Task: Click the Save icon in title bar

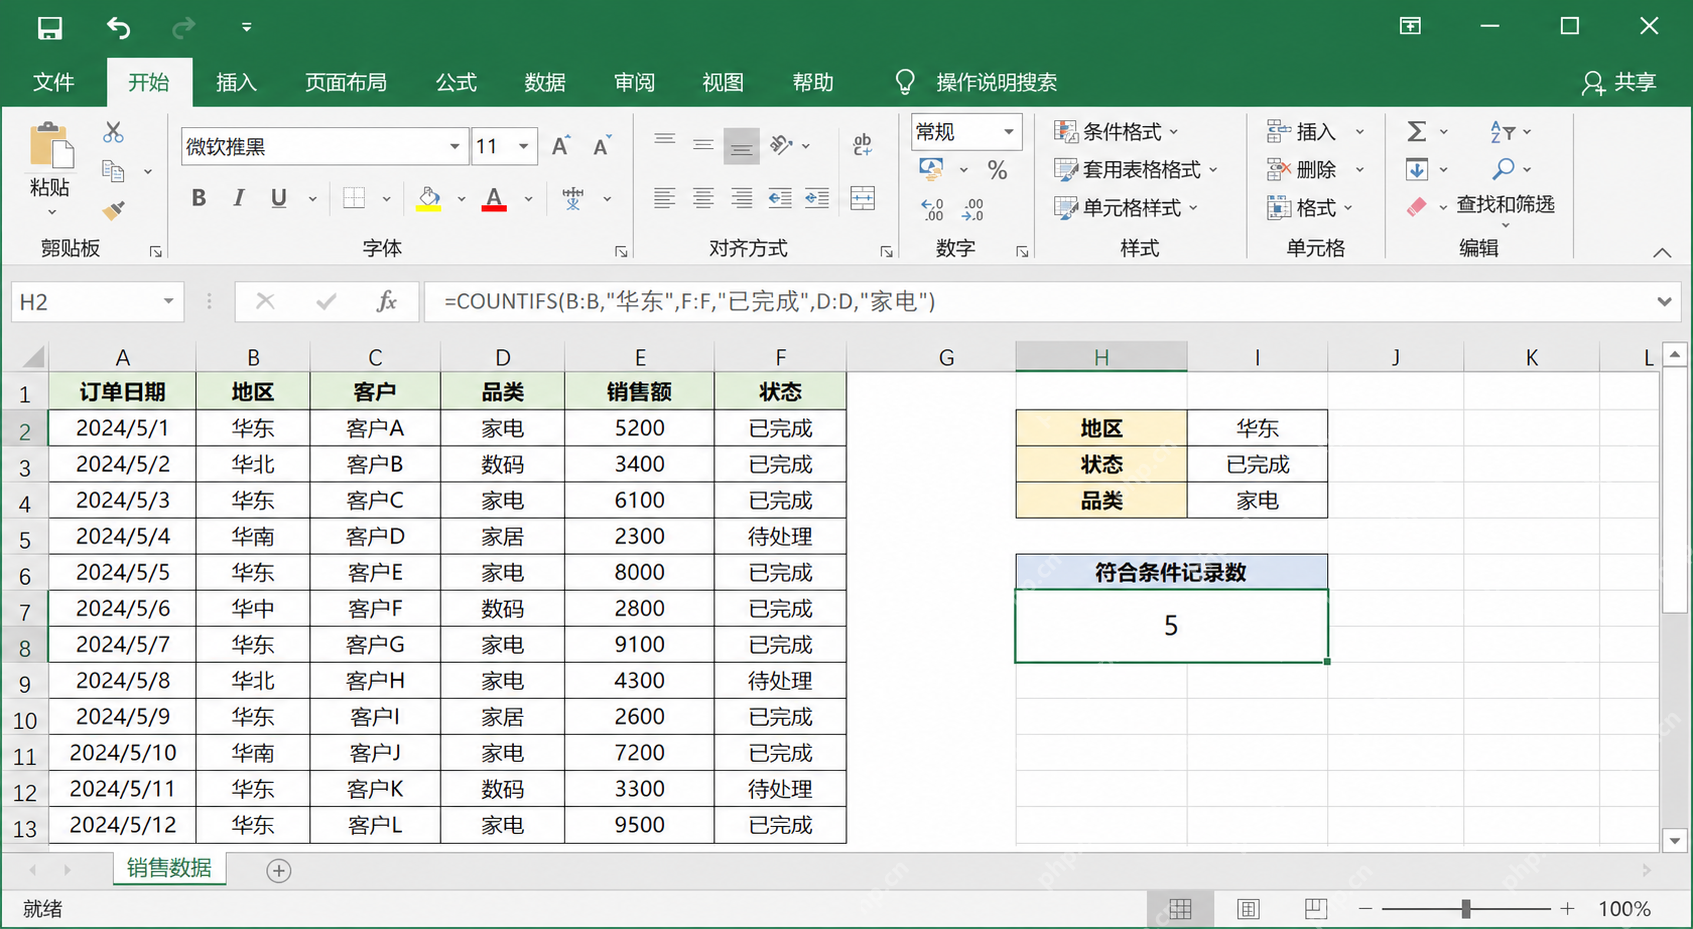Action: click(x=50, y=28)
